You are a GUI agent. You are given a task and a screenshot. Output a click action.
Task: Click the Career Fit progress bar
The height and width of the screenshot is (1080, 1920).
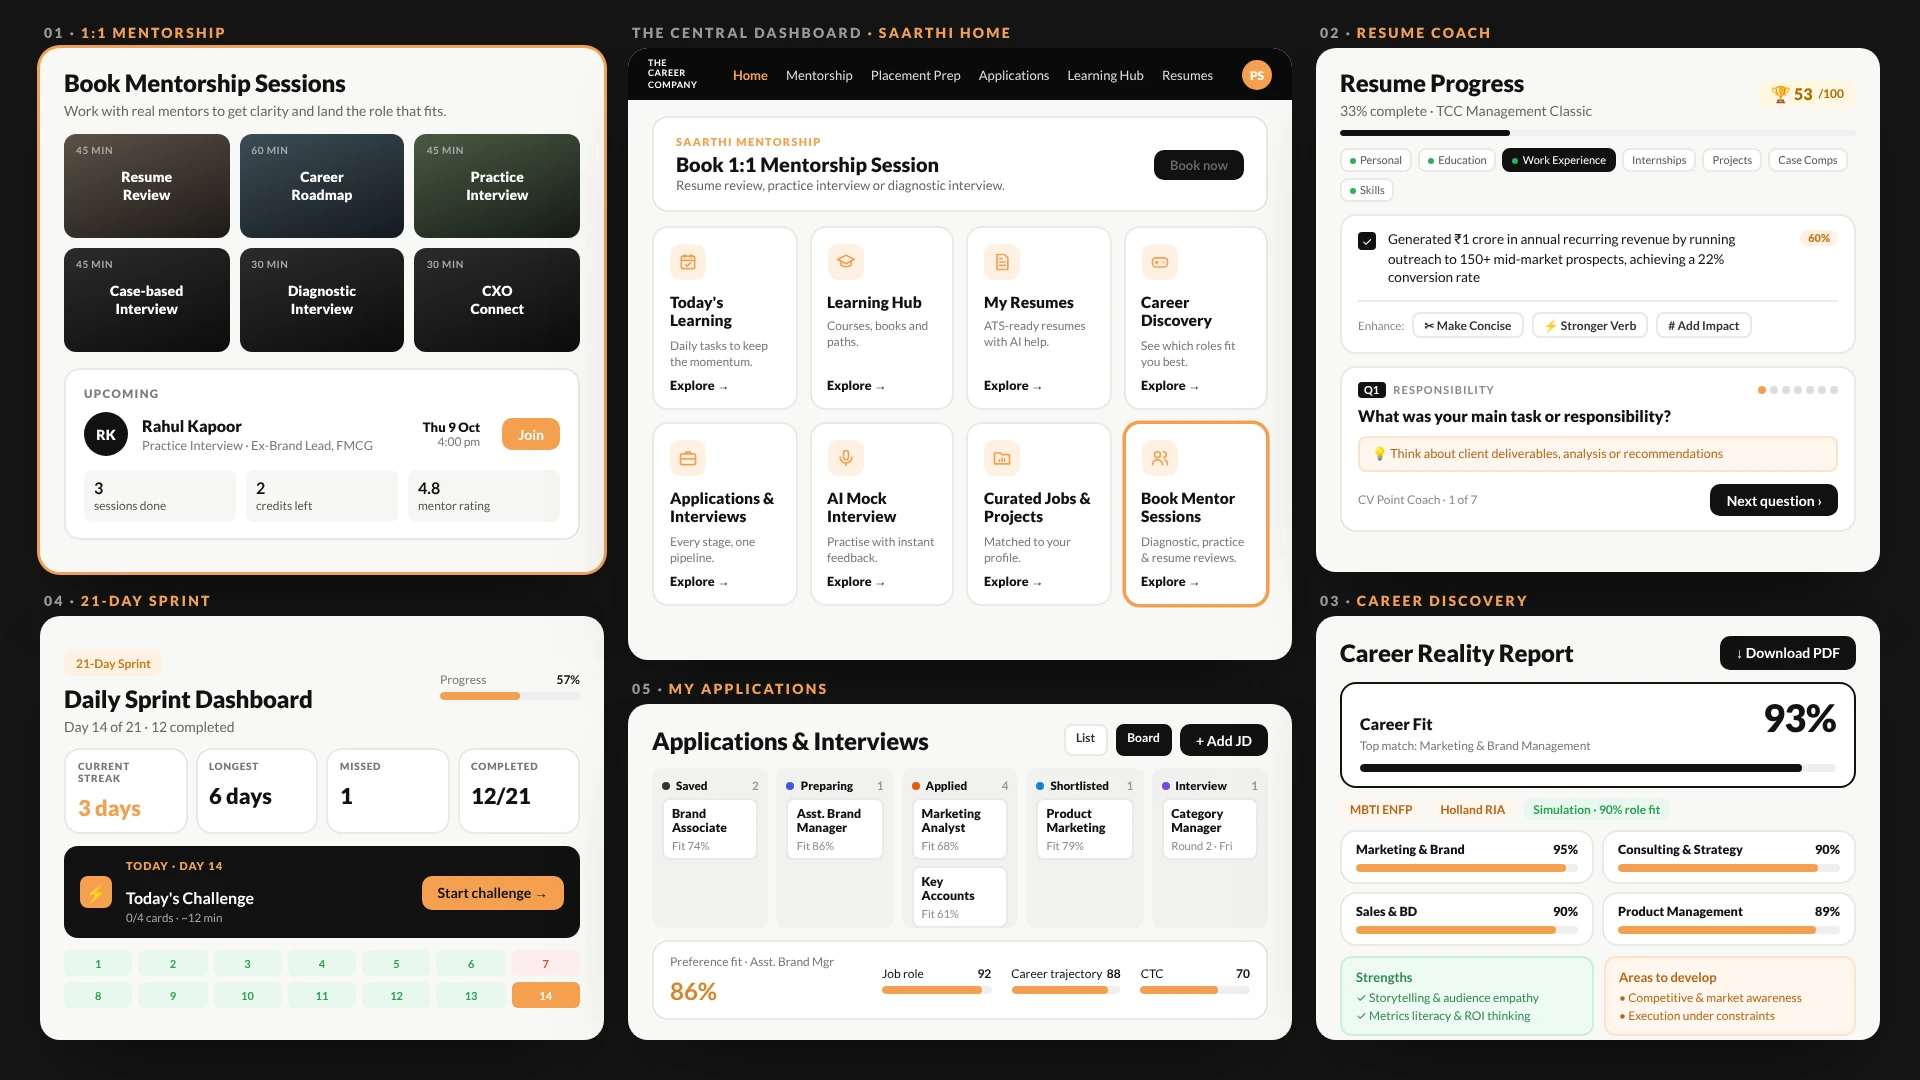[1597, 768]
